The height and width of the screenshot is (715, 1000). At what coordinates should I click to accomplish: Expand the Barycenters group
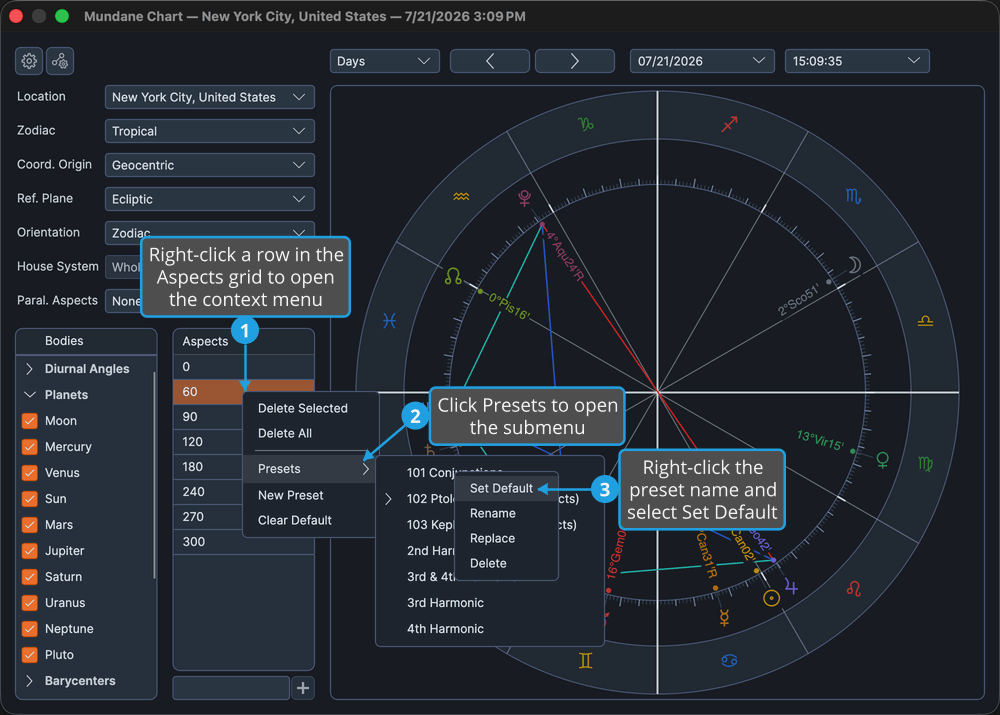29,681
